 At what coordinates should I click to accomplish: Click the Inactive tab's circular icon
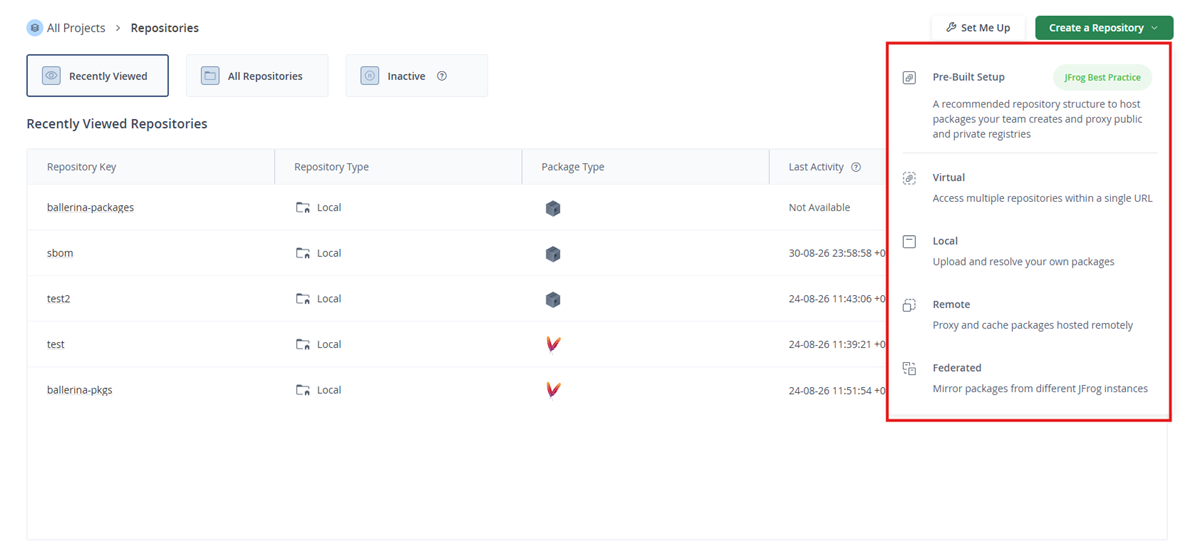tap(370, 76)
